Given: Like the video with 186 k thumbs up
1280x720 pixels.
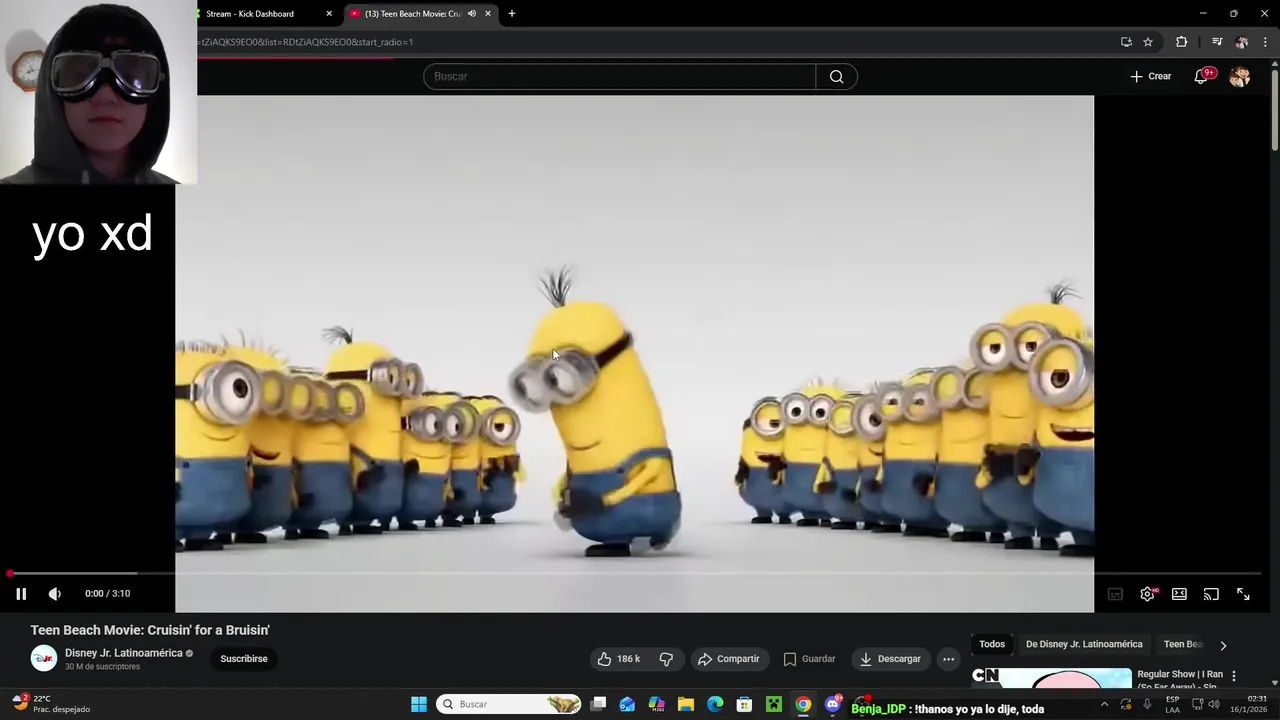Looking at the screenshot, I should click(618, 659).
